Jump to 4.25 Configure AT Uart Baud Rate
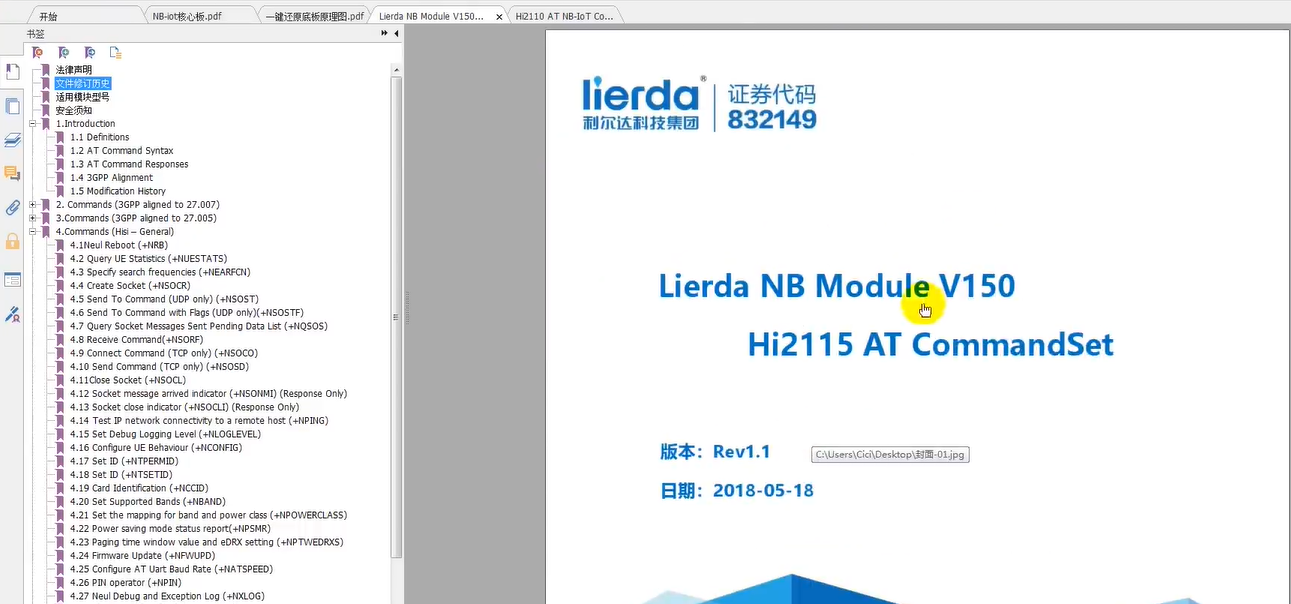 [x=171, y=569]
